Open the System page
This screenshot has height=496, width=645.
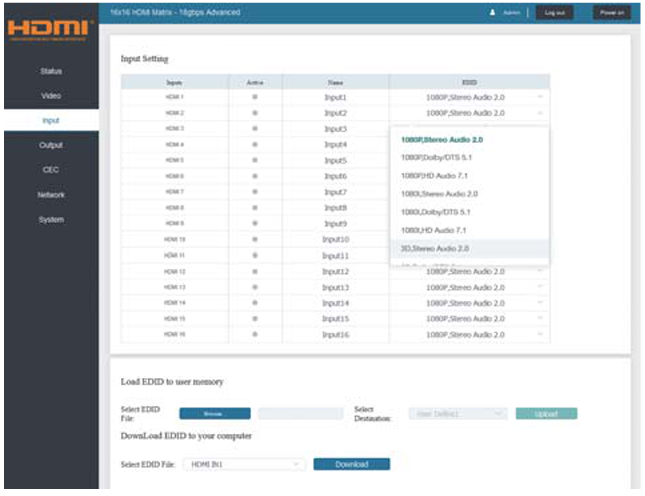pyautogui.click(x=51, y=219)
